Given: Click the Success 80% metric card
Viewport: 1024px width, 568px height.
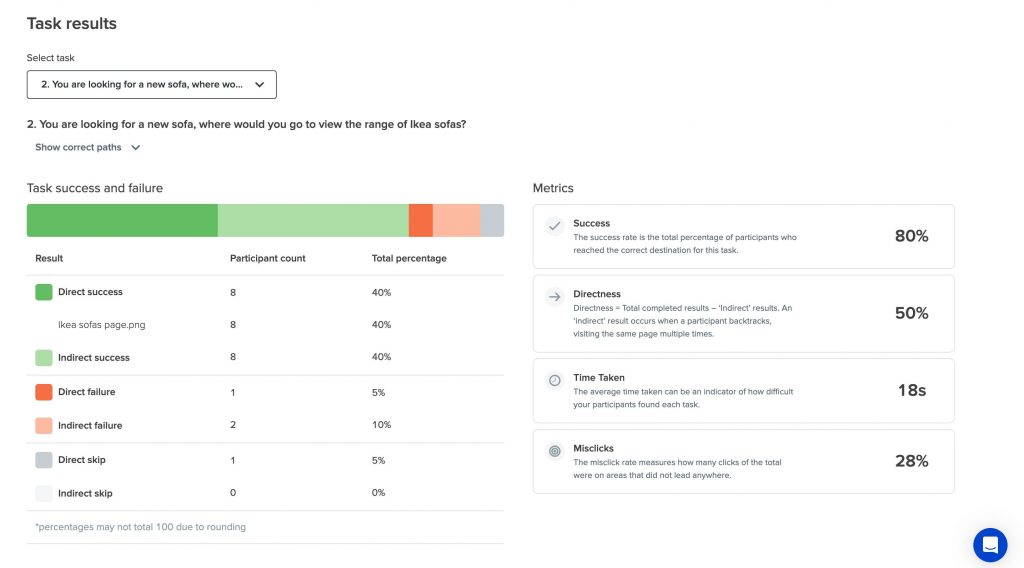Looking at the screenshot, I should tap(743, 236).
